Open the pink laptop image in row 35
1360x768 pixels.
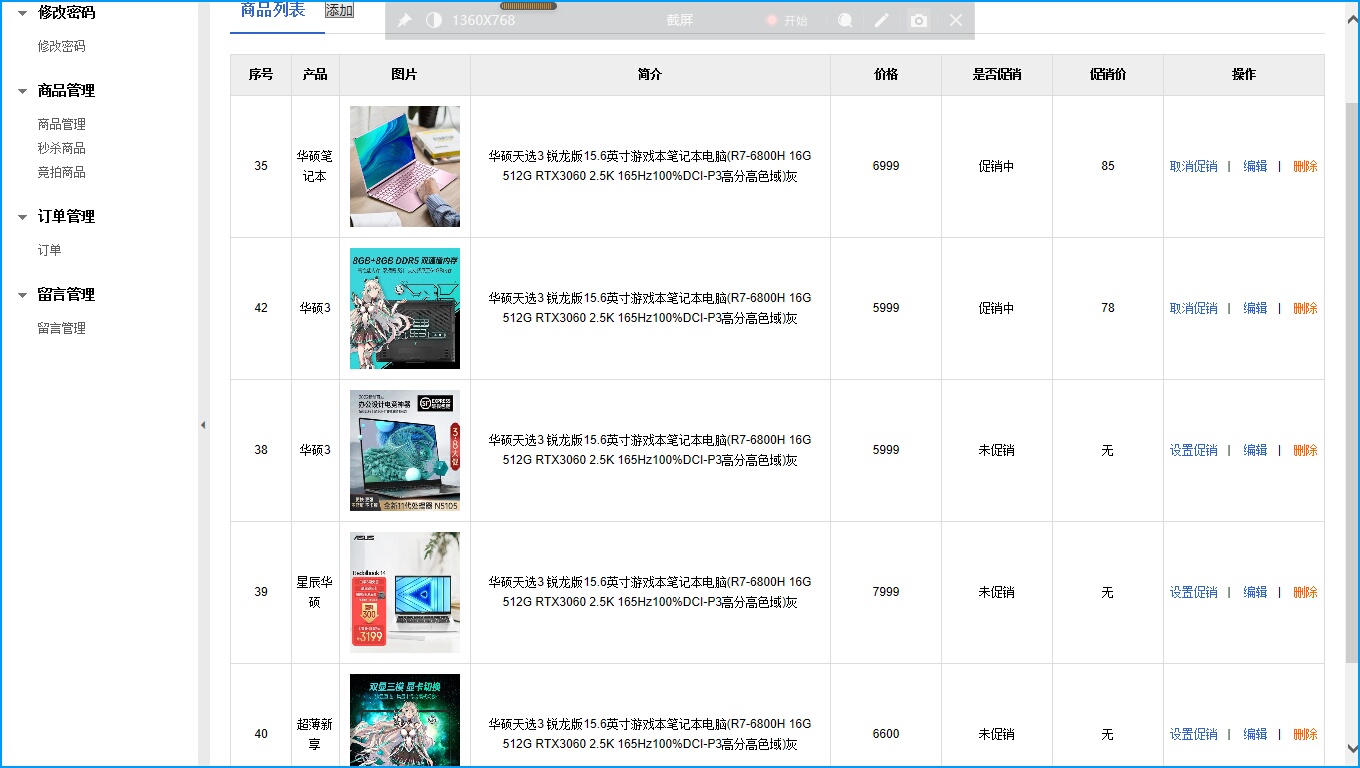405,166
